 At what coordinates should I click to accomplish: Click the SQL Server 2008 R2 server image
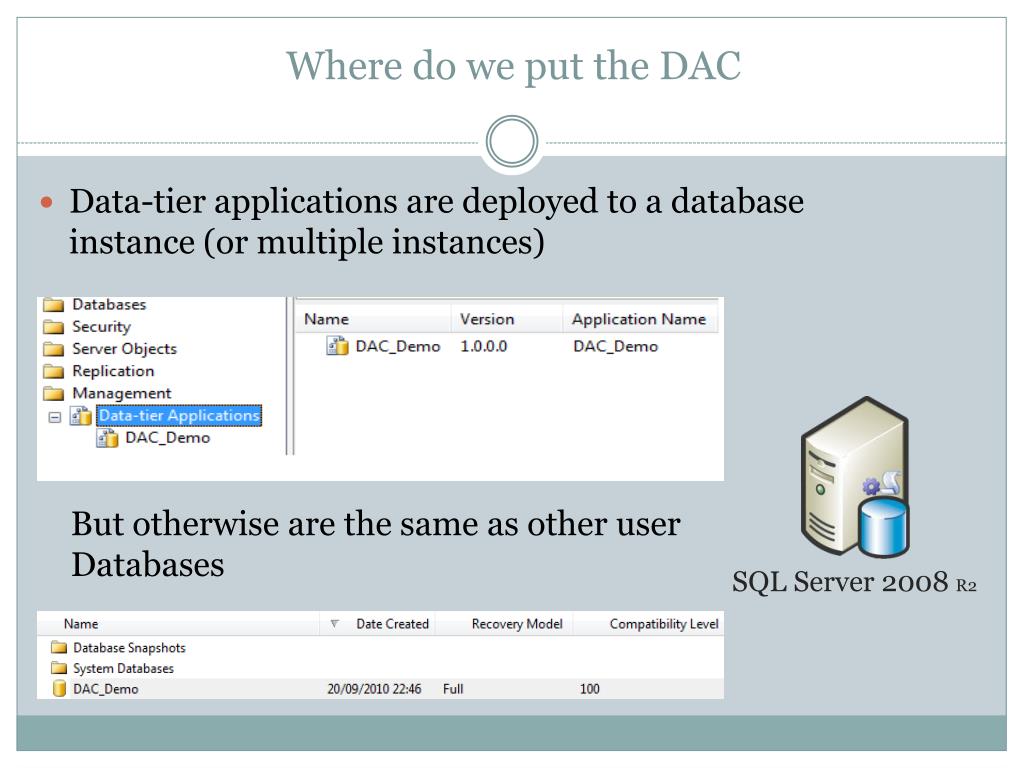pos(855,477)
